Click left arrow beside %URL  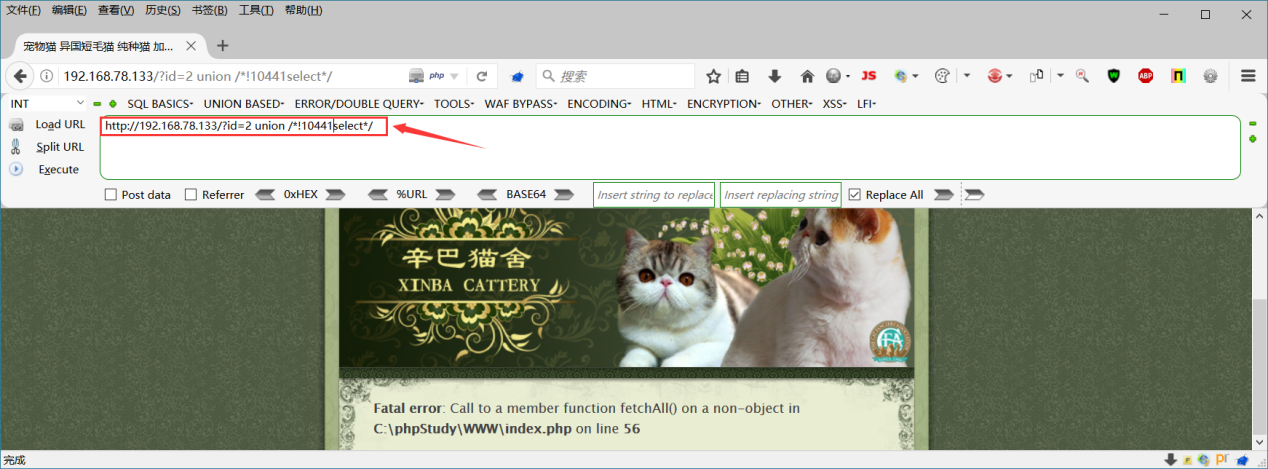(x=378, y=195)
